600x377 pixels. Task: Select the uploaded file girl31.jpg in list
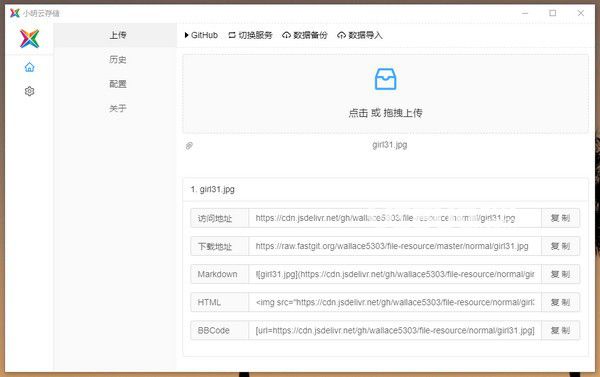[x=390, y=145]
